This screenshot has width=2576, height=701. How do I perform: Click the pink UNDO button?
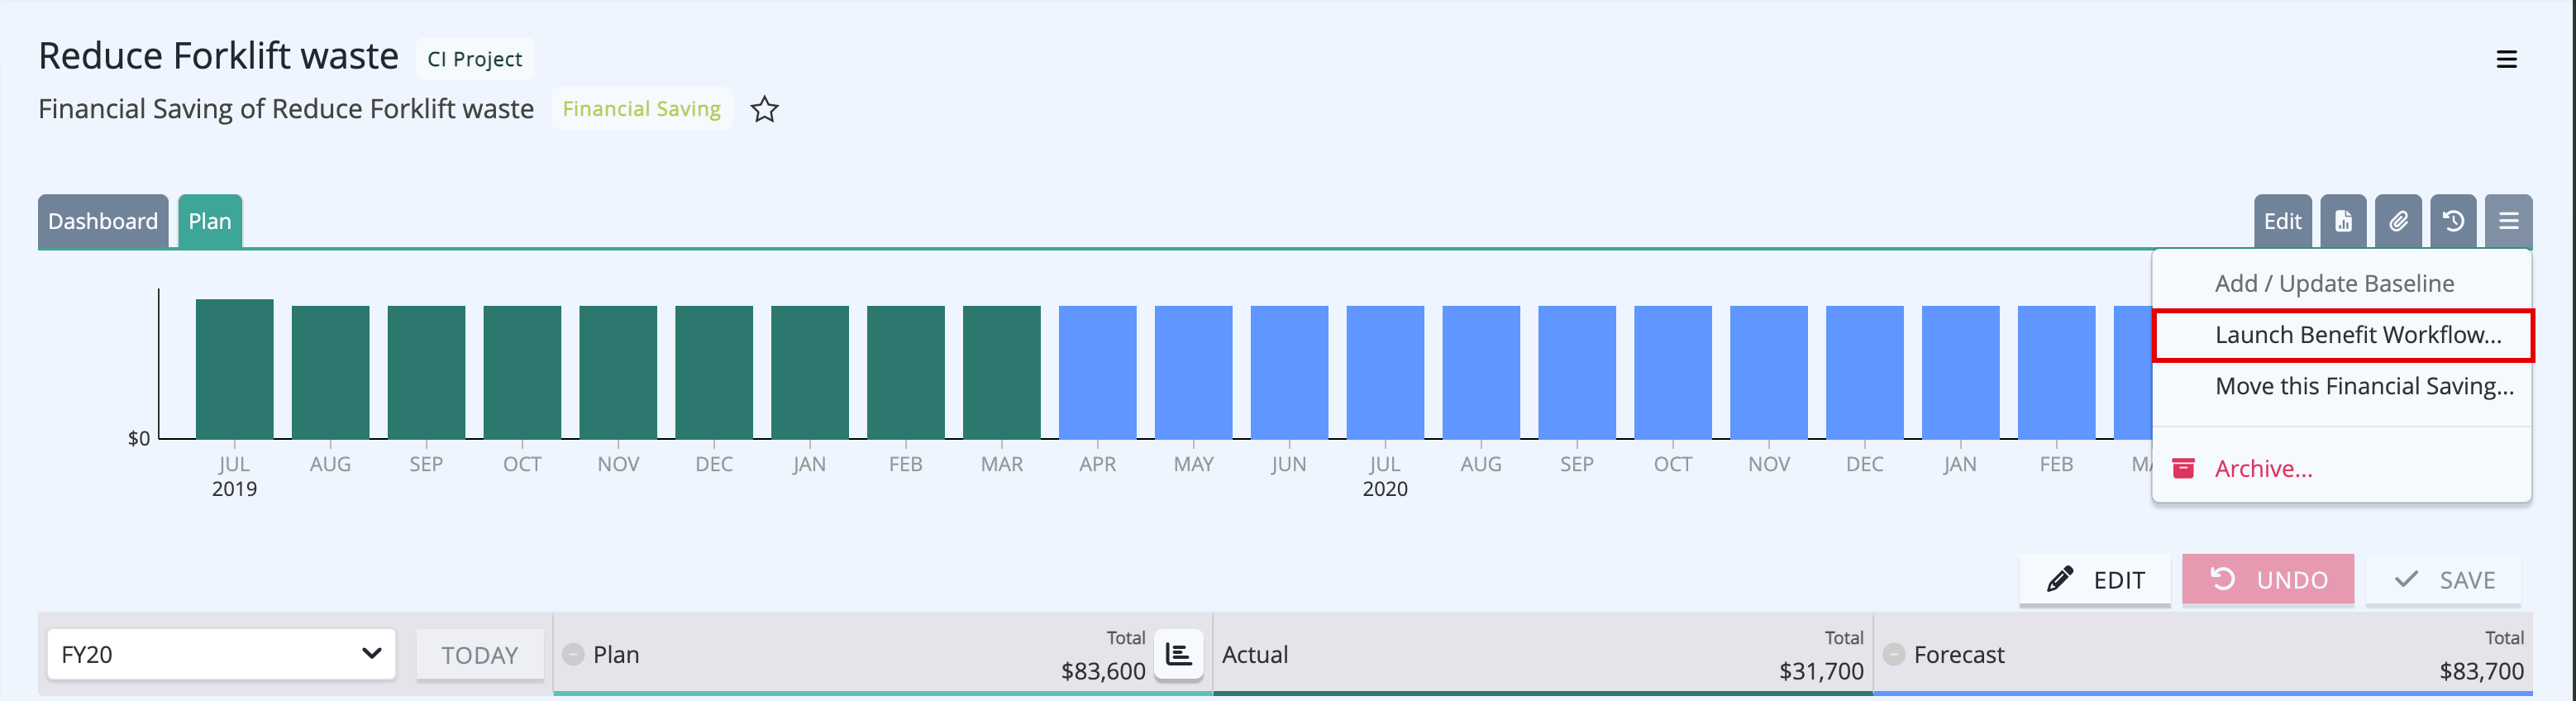click(2268, 579)
